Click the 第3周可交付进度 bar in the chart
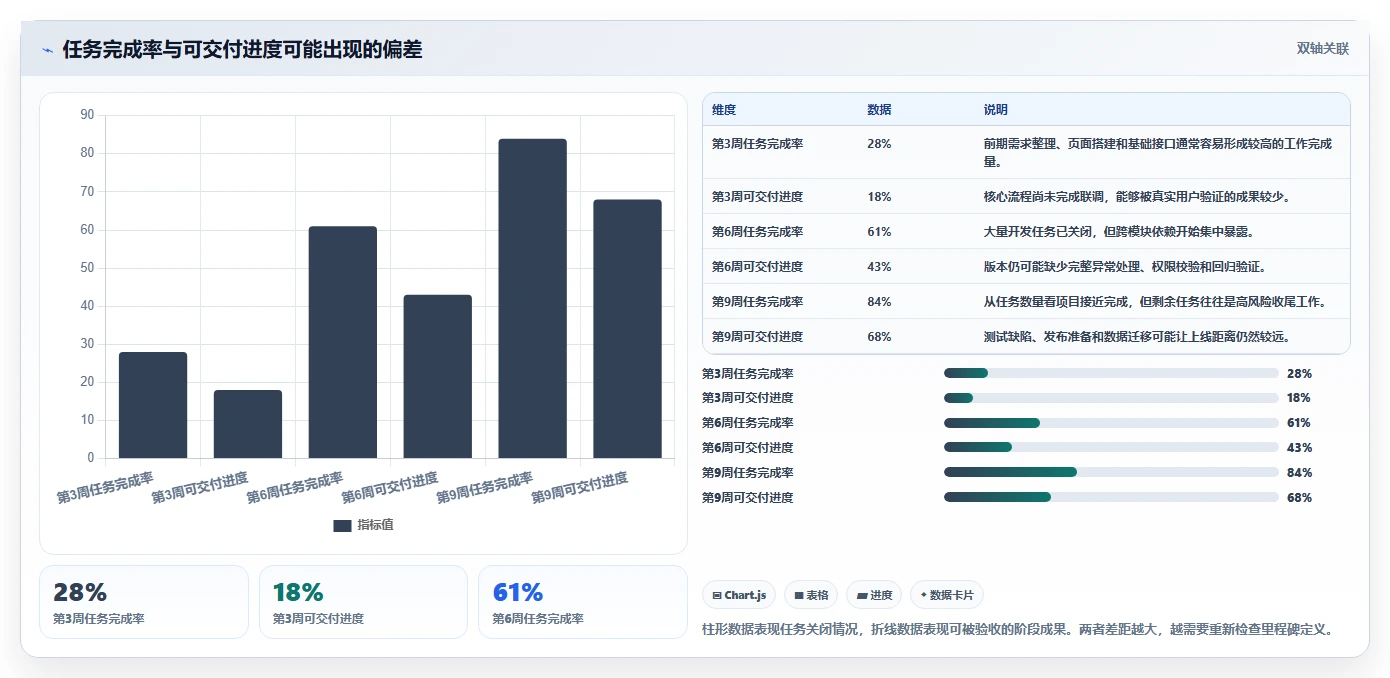 (248, 424)
